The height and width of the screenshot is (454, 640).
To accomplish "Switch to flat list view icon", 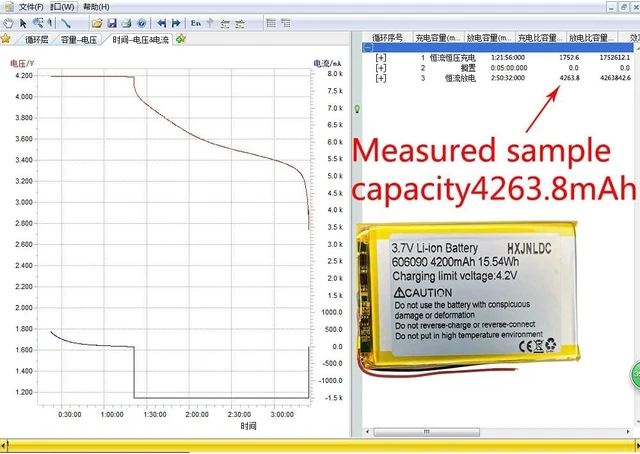I will point(271,23).
